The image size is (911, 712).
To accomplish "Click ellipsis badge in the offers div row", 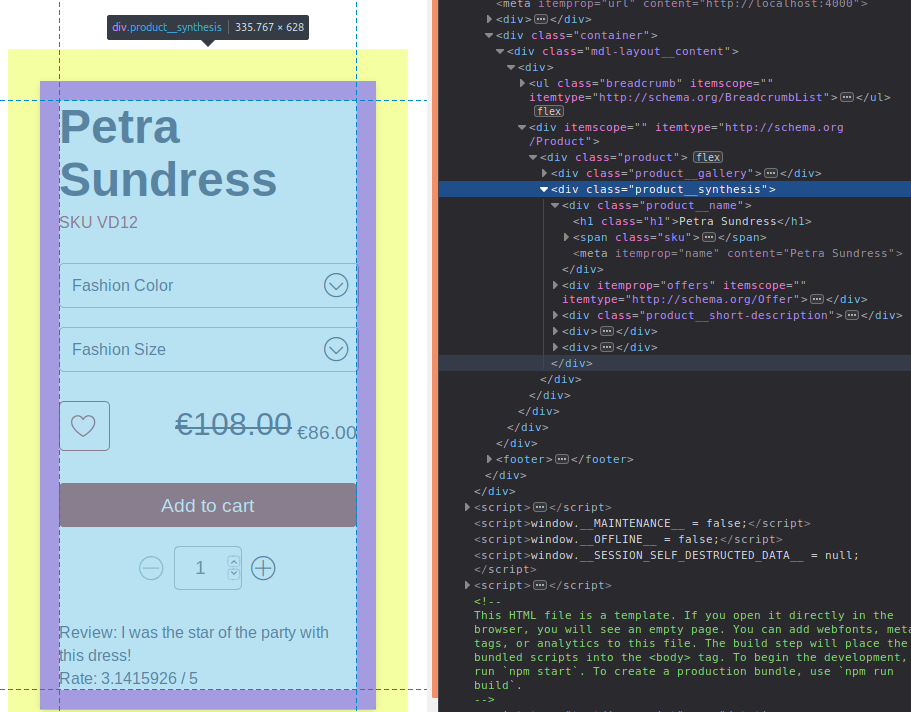I will 817,299.
